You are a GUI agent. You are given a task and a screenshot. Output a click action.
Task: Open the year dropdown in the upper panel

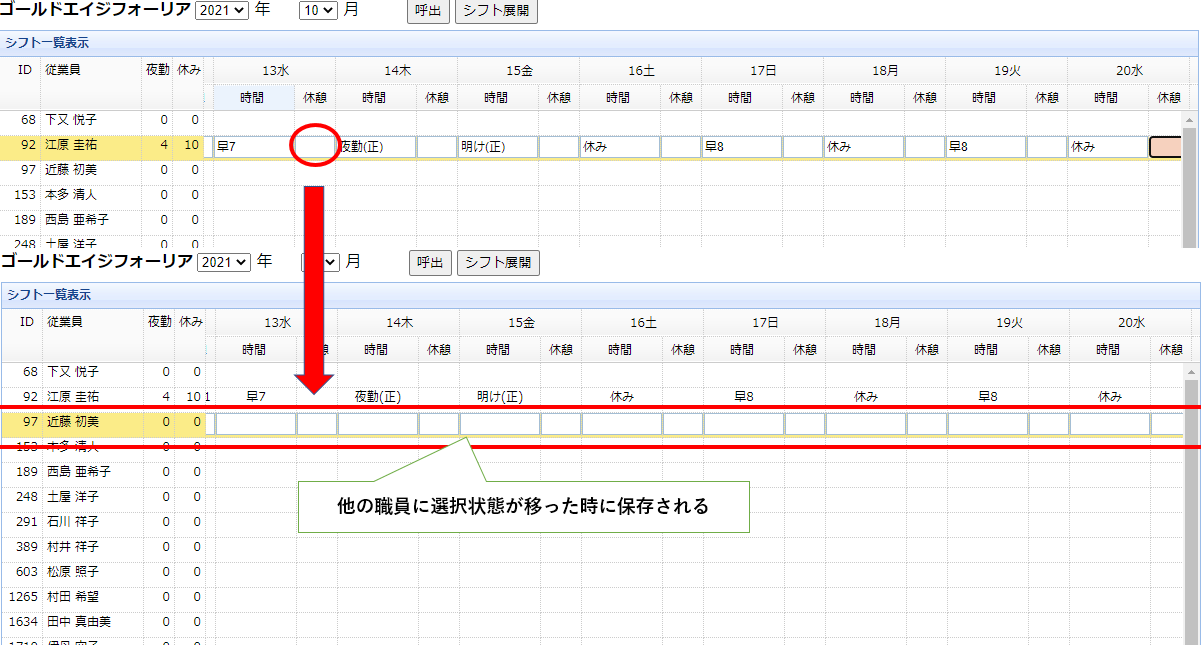(x=222, y=12)
